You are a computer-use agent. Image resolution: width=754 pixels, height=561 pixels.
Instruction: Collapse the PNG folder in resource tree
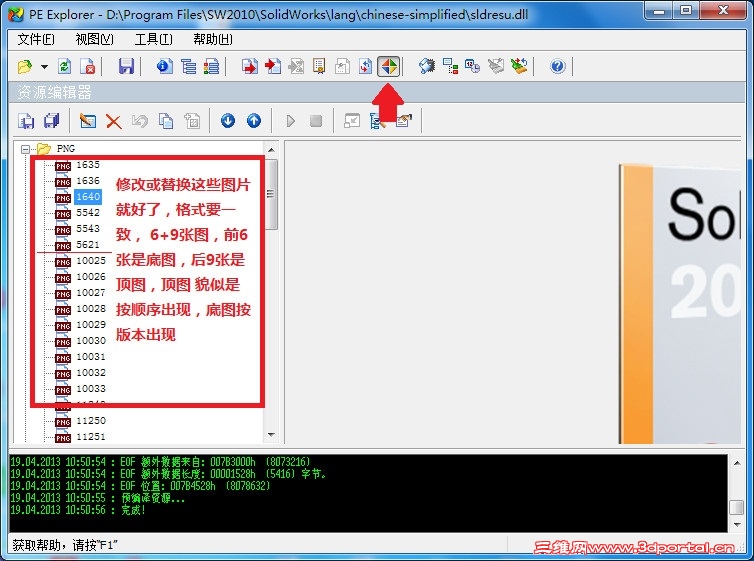(25, 149)
